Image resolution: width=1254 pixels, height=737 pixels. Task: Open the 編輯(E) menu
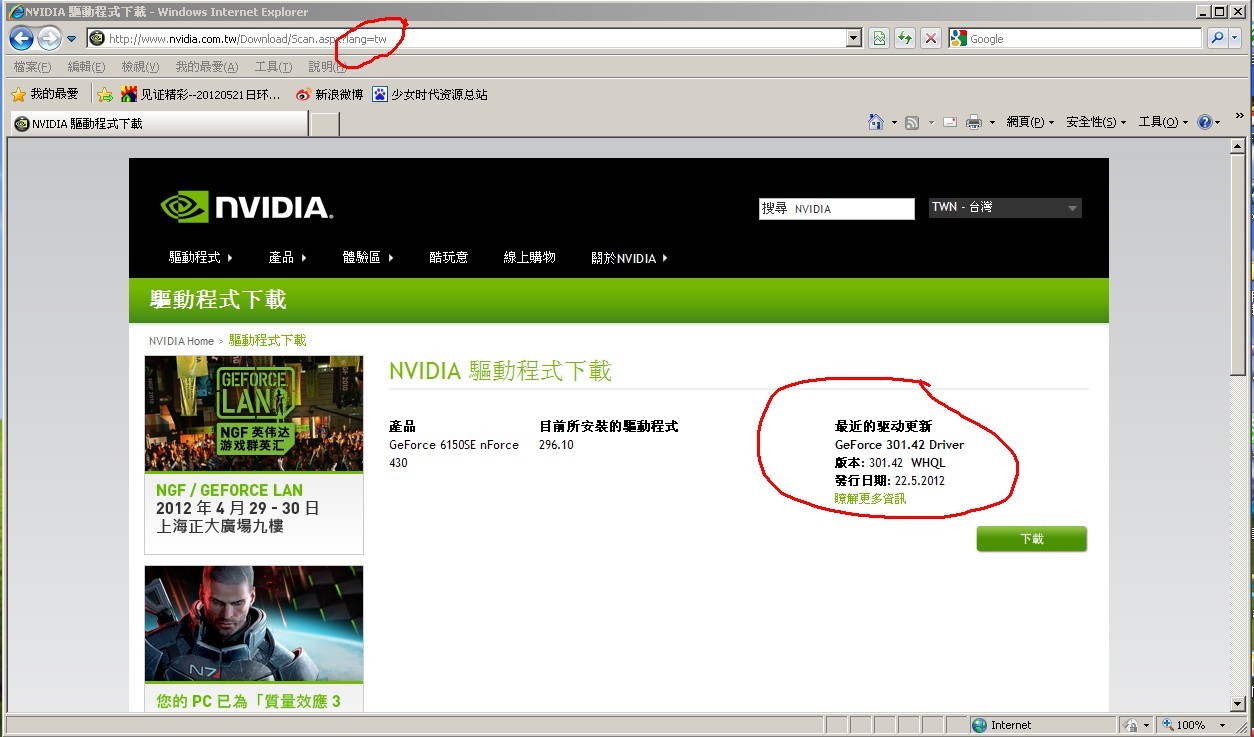click(x=86, y=67)
